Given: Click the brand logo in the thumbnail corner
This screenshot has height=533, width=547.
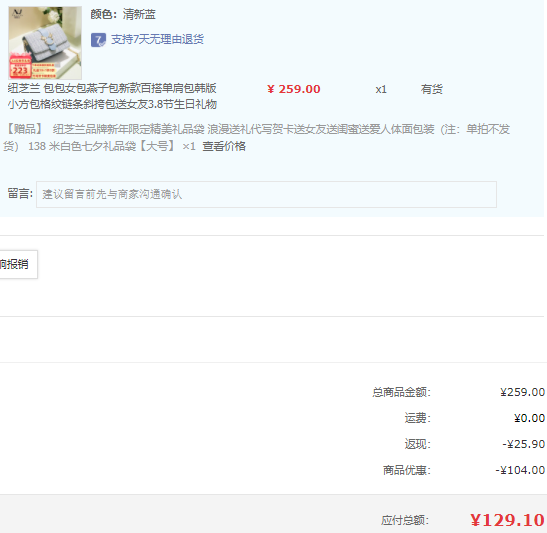Looking at the screenshot, I should coord(17,14).
